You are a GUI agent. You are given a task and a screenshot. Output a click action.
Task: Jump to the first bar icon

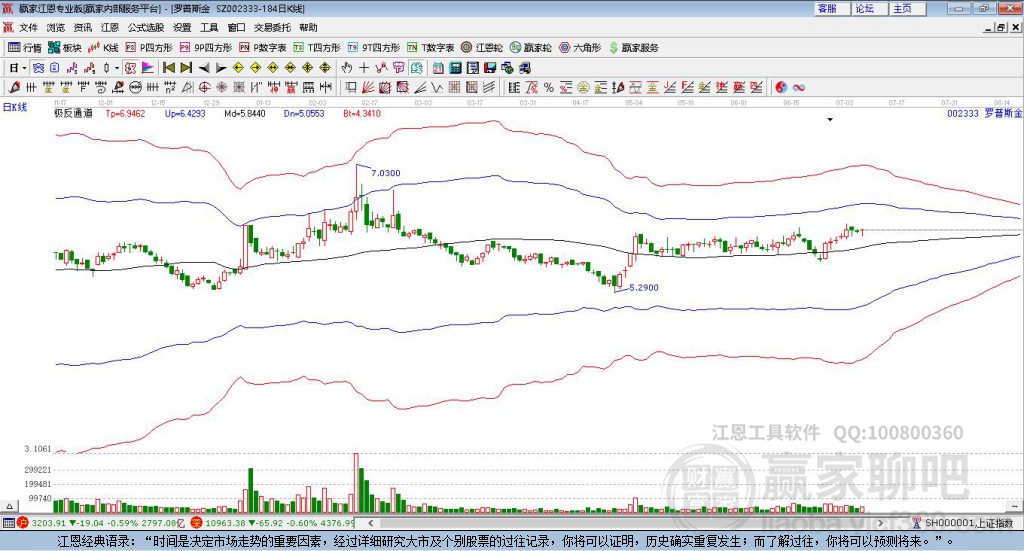coord(168,68)
